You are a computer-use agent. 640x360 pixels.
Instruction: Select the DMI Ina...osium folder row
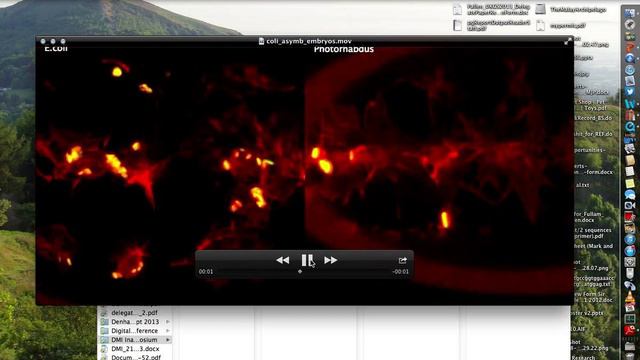click(x=135, y=340)
